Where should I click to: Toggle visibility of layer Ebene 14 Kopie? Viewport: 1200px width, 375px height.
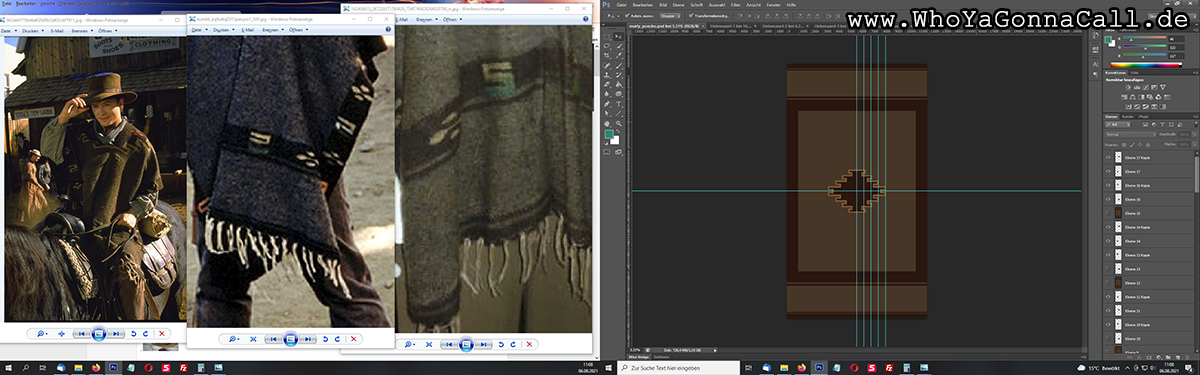pyautogui.click(x=1108, y=227)
